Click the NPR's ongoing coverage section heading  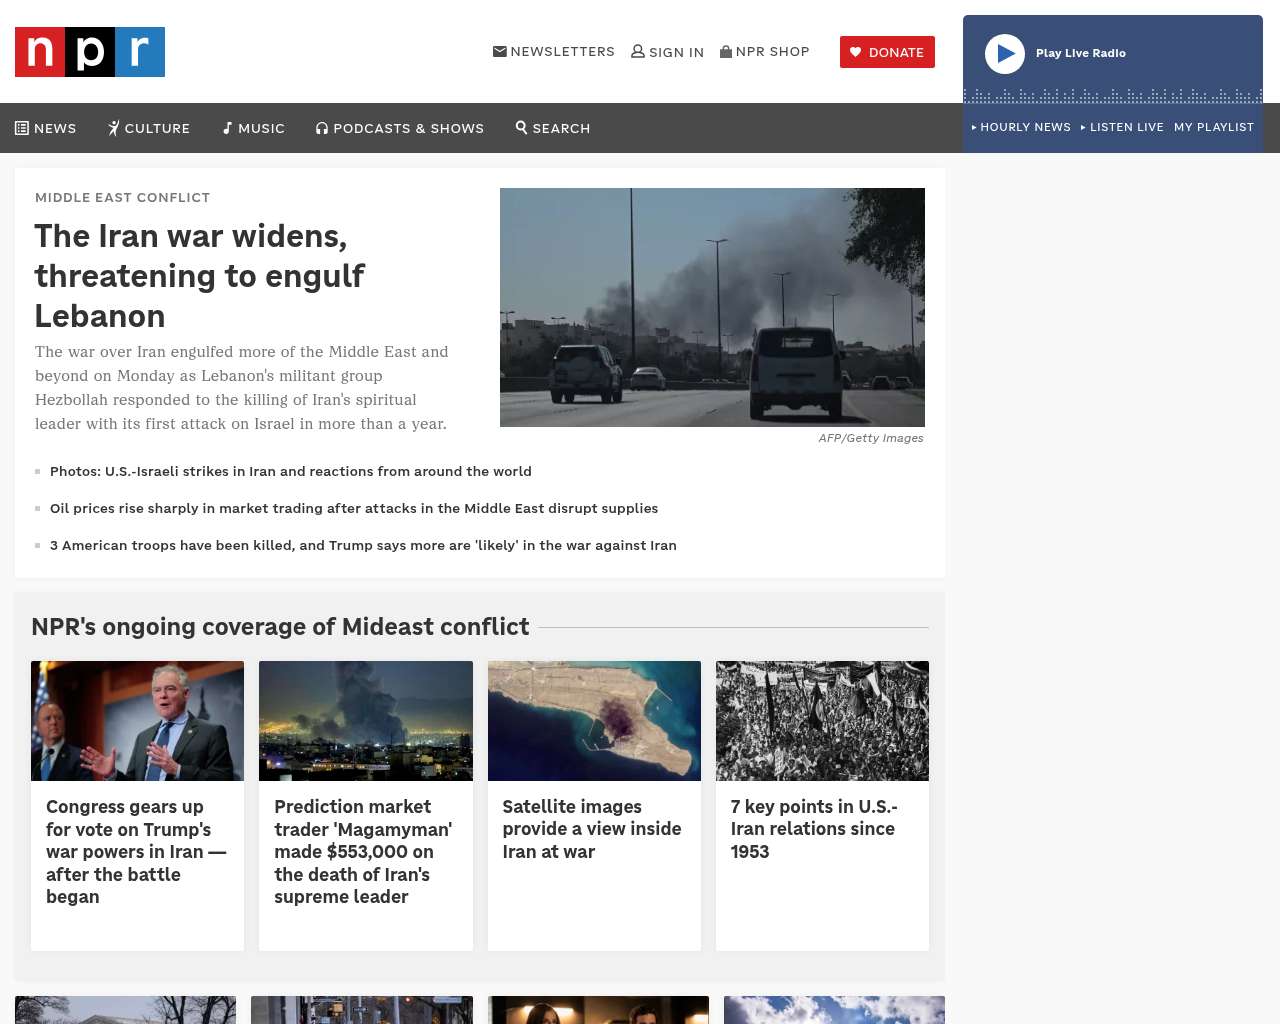[x=280, y=626]
